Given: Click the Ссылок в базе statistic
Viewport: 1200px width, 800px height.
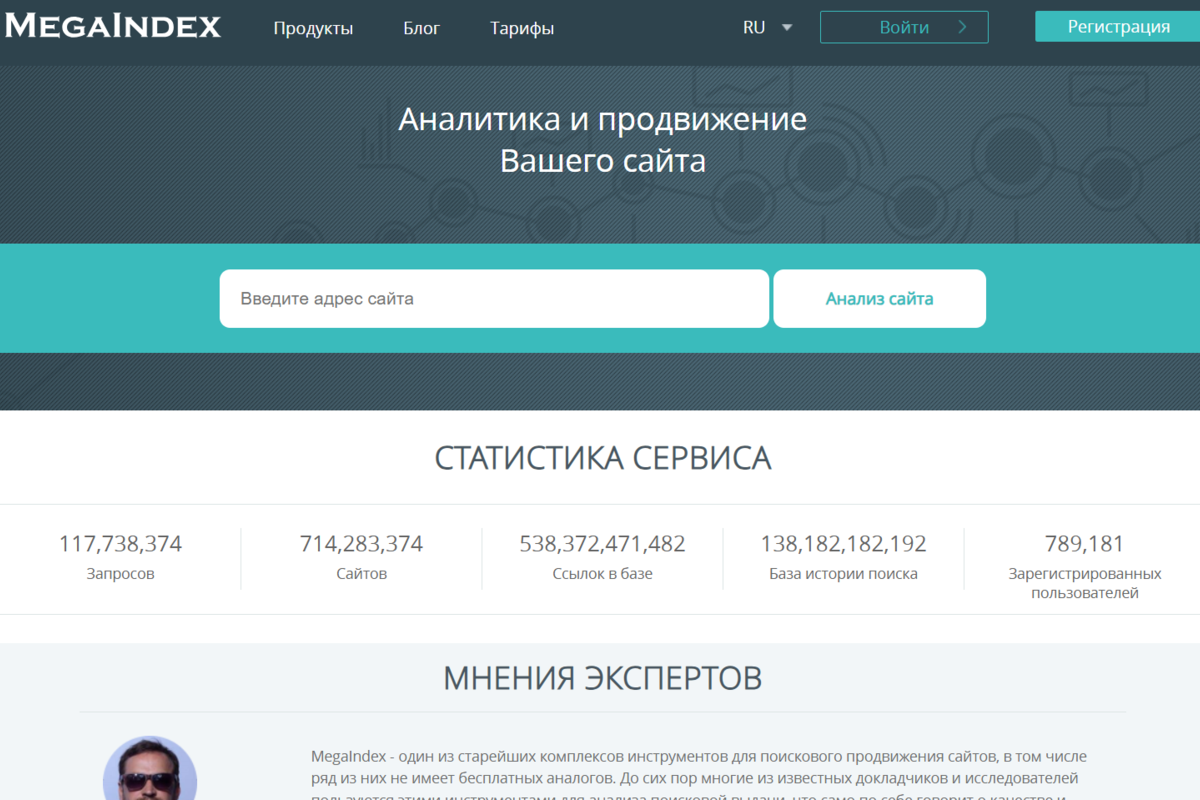Looking at the screenshot, I should coord(603,558).
